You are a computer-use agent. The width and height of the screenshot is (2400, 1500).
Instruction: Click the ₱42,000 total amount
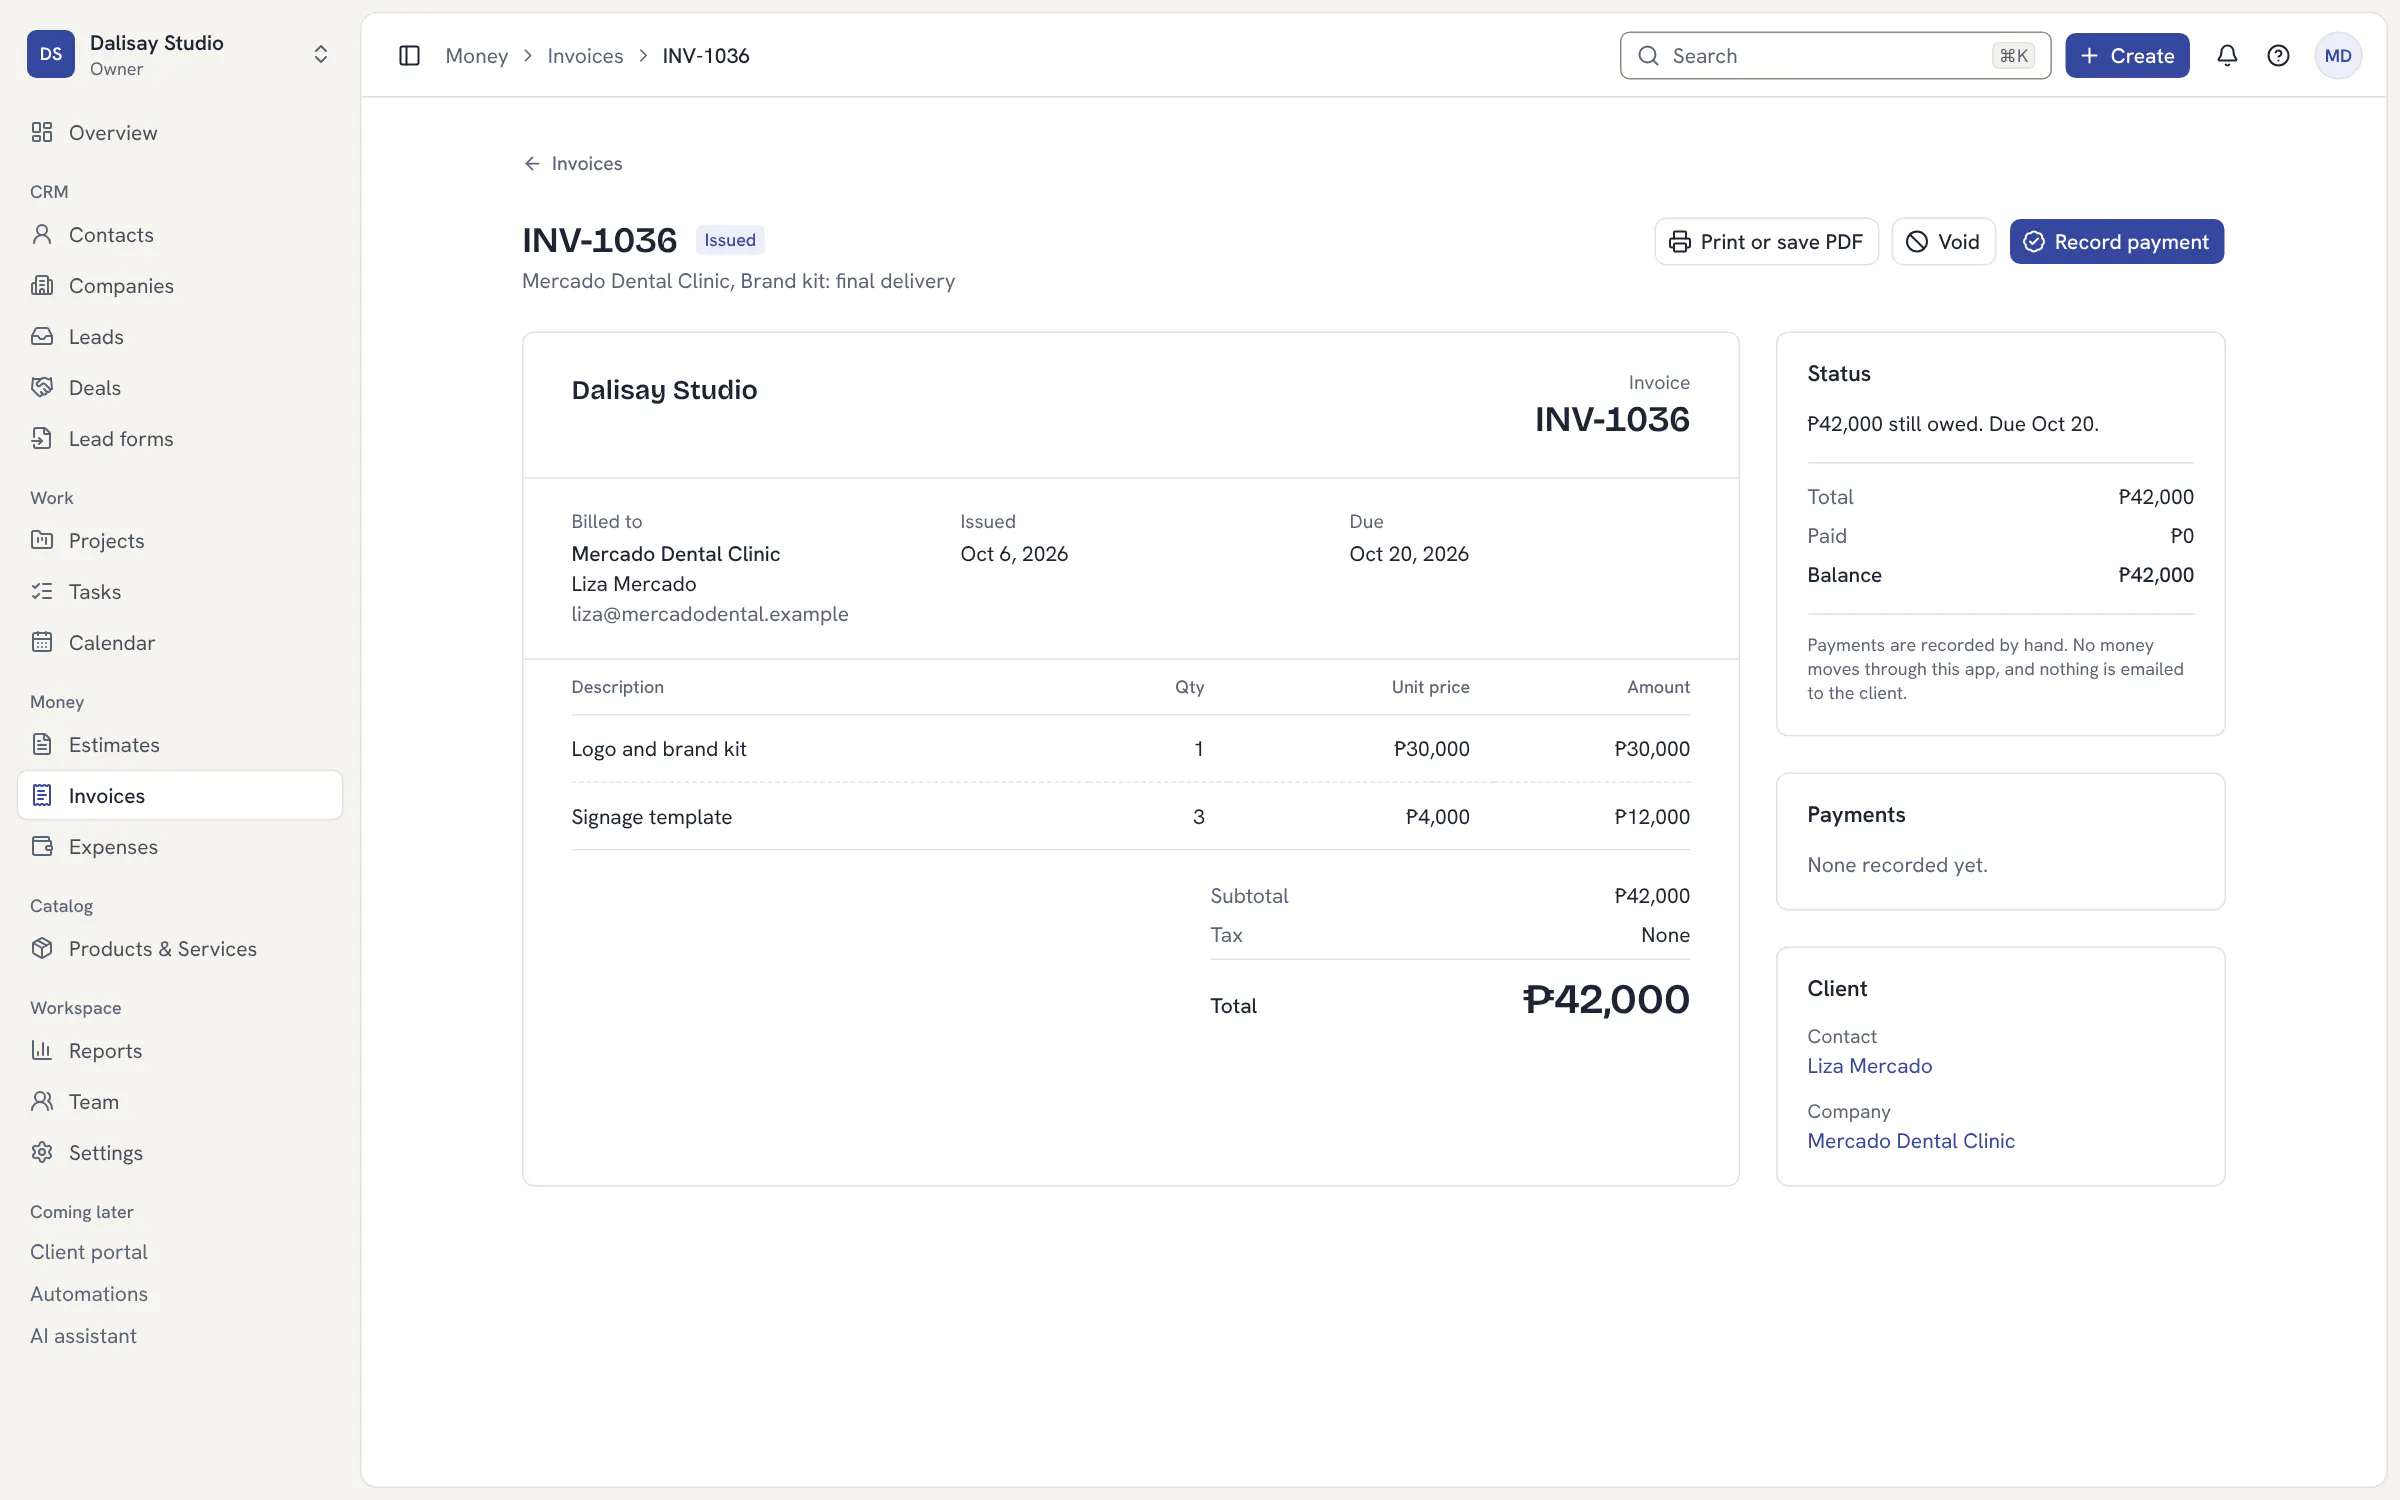[1606, 1000]
